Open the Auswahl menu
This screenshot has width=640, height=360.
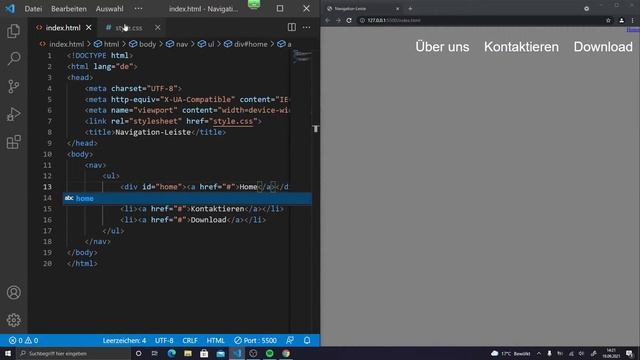click(x=109, y=9)
